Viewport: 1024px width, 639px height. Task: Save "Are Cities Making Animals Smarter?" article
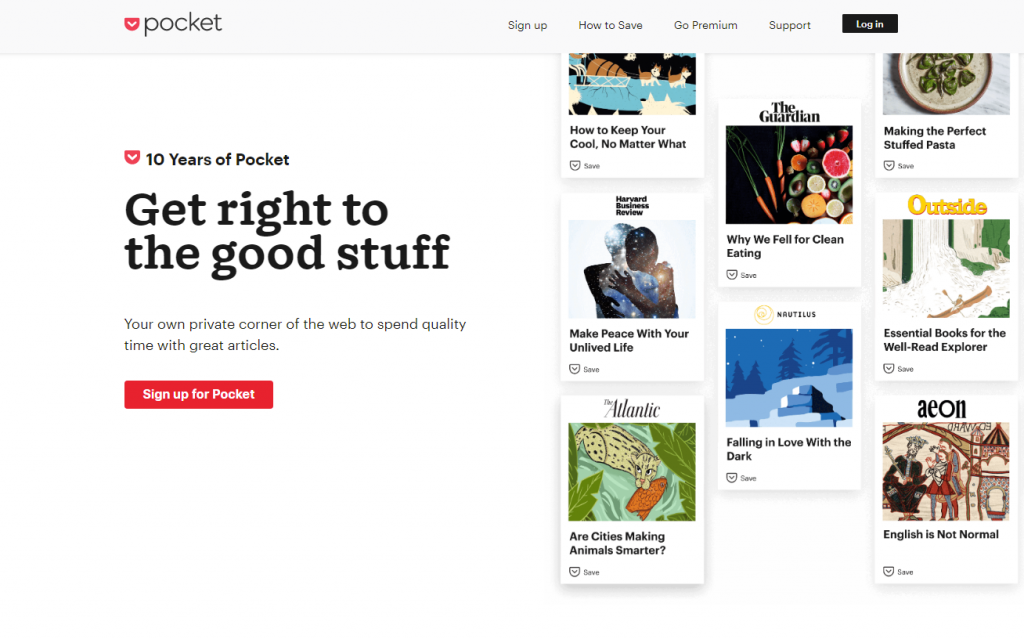(x=585, y=572)
